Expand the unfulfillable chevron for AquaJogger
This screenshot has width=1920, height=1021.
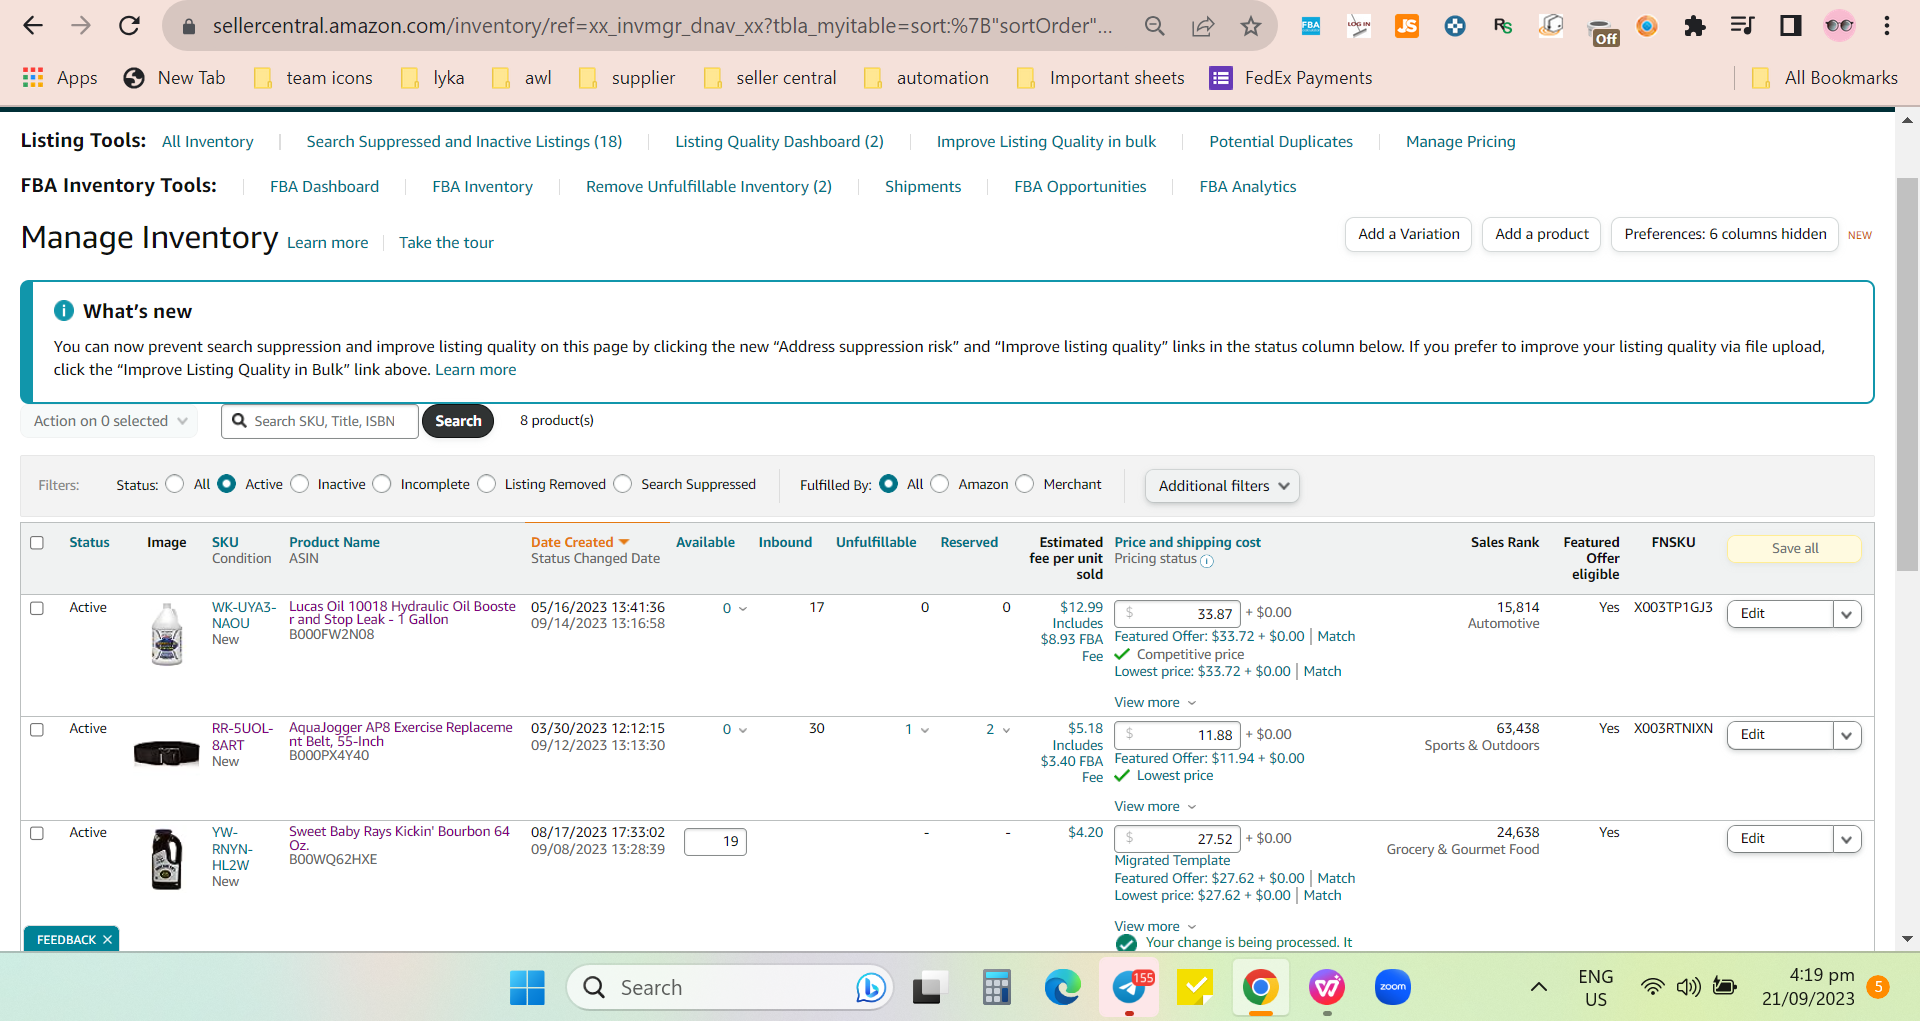point(925,730)
